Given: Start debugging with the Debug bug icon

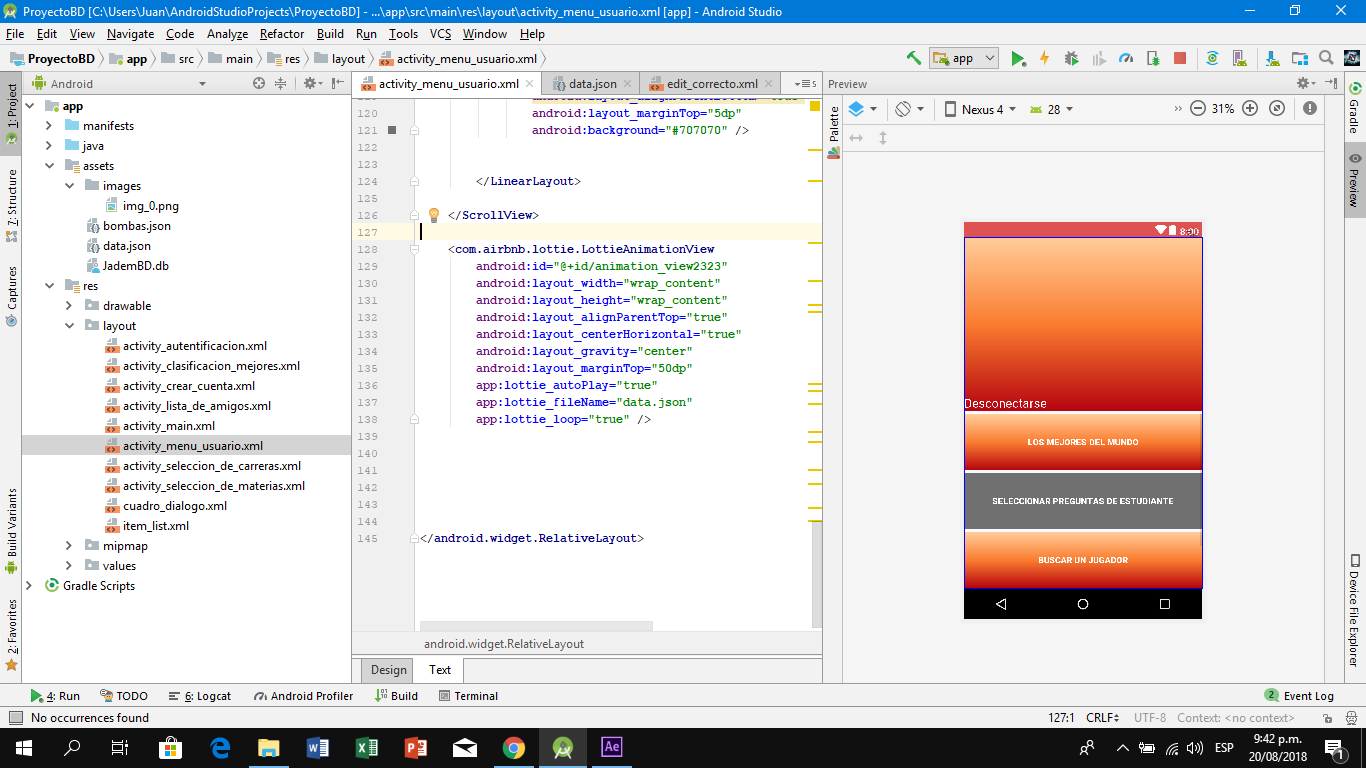Looking at the screenshot, I should click(x=1071, y=58).
